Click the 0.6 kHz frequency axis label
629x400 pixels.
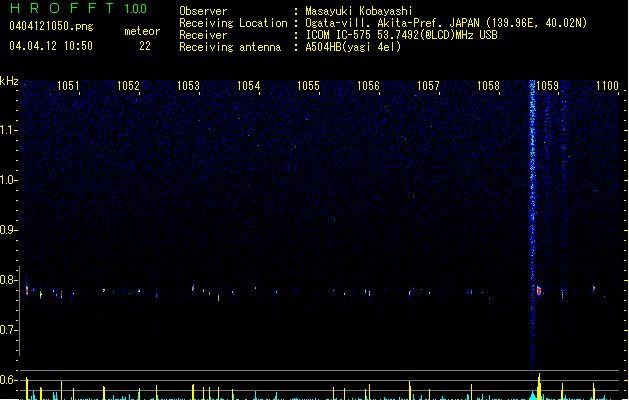(8, 380)
